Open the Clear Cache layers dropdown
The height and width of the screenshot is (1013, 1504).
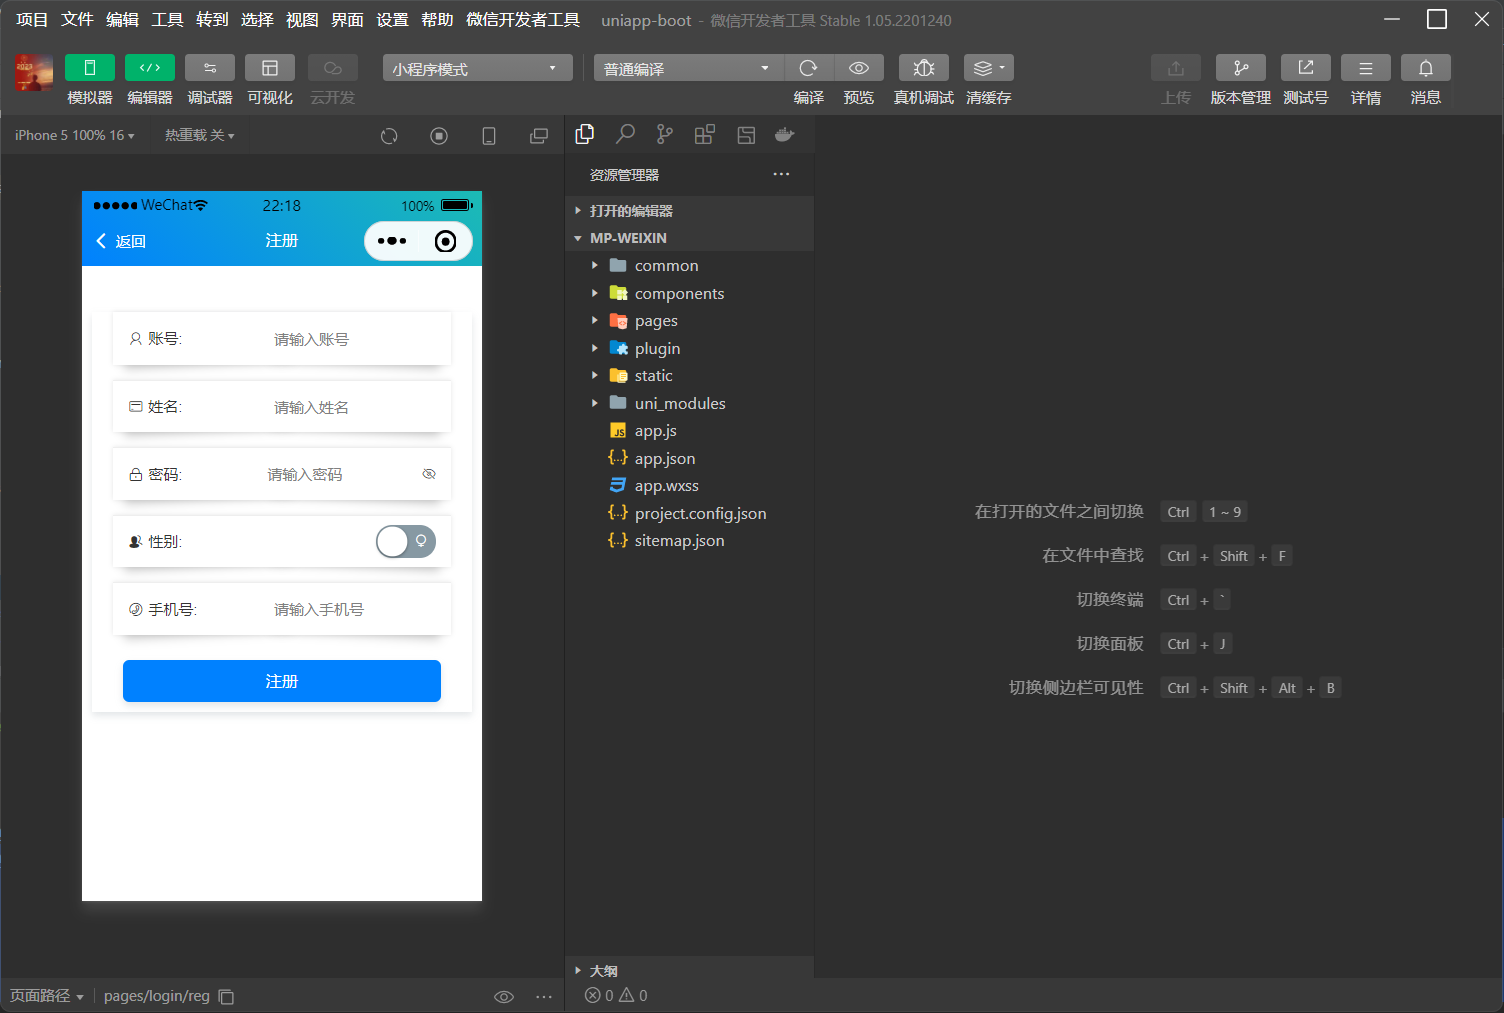(989, 68)
